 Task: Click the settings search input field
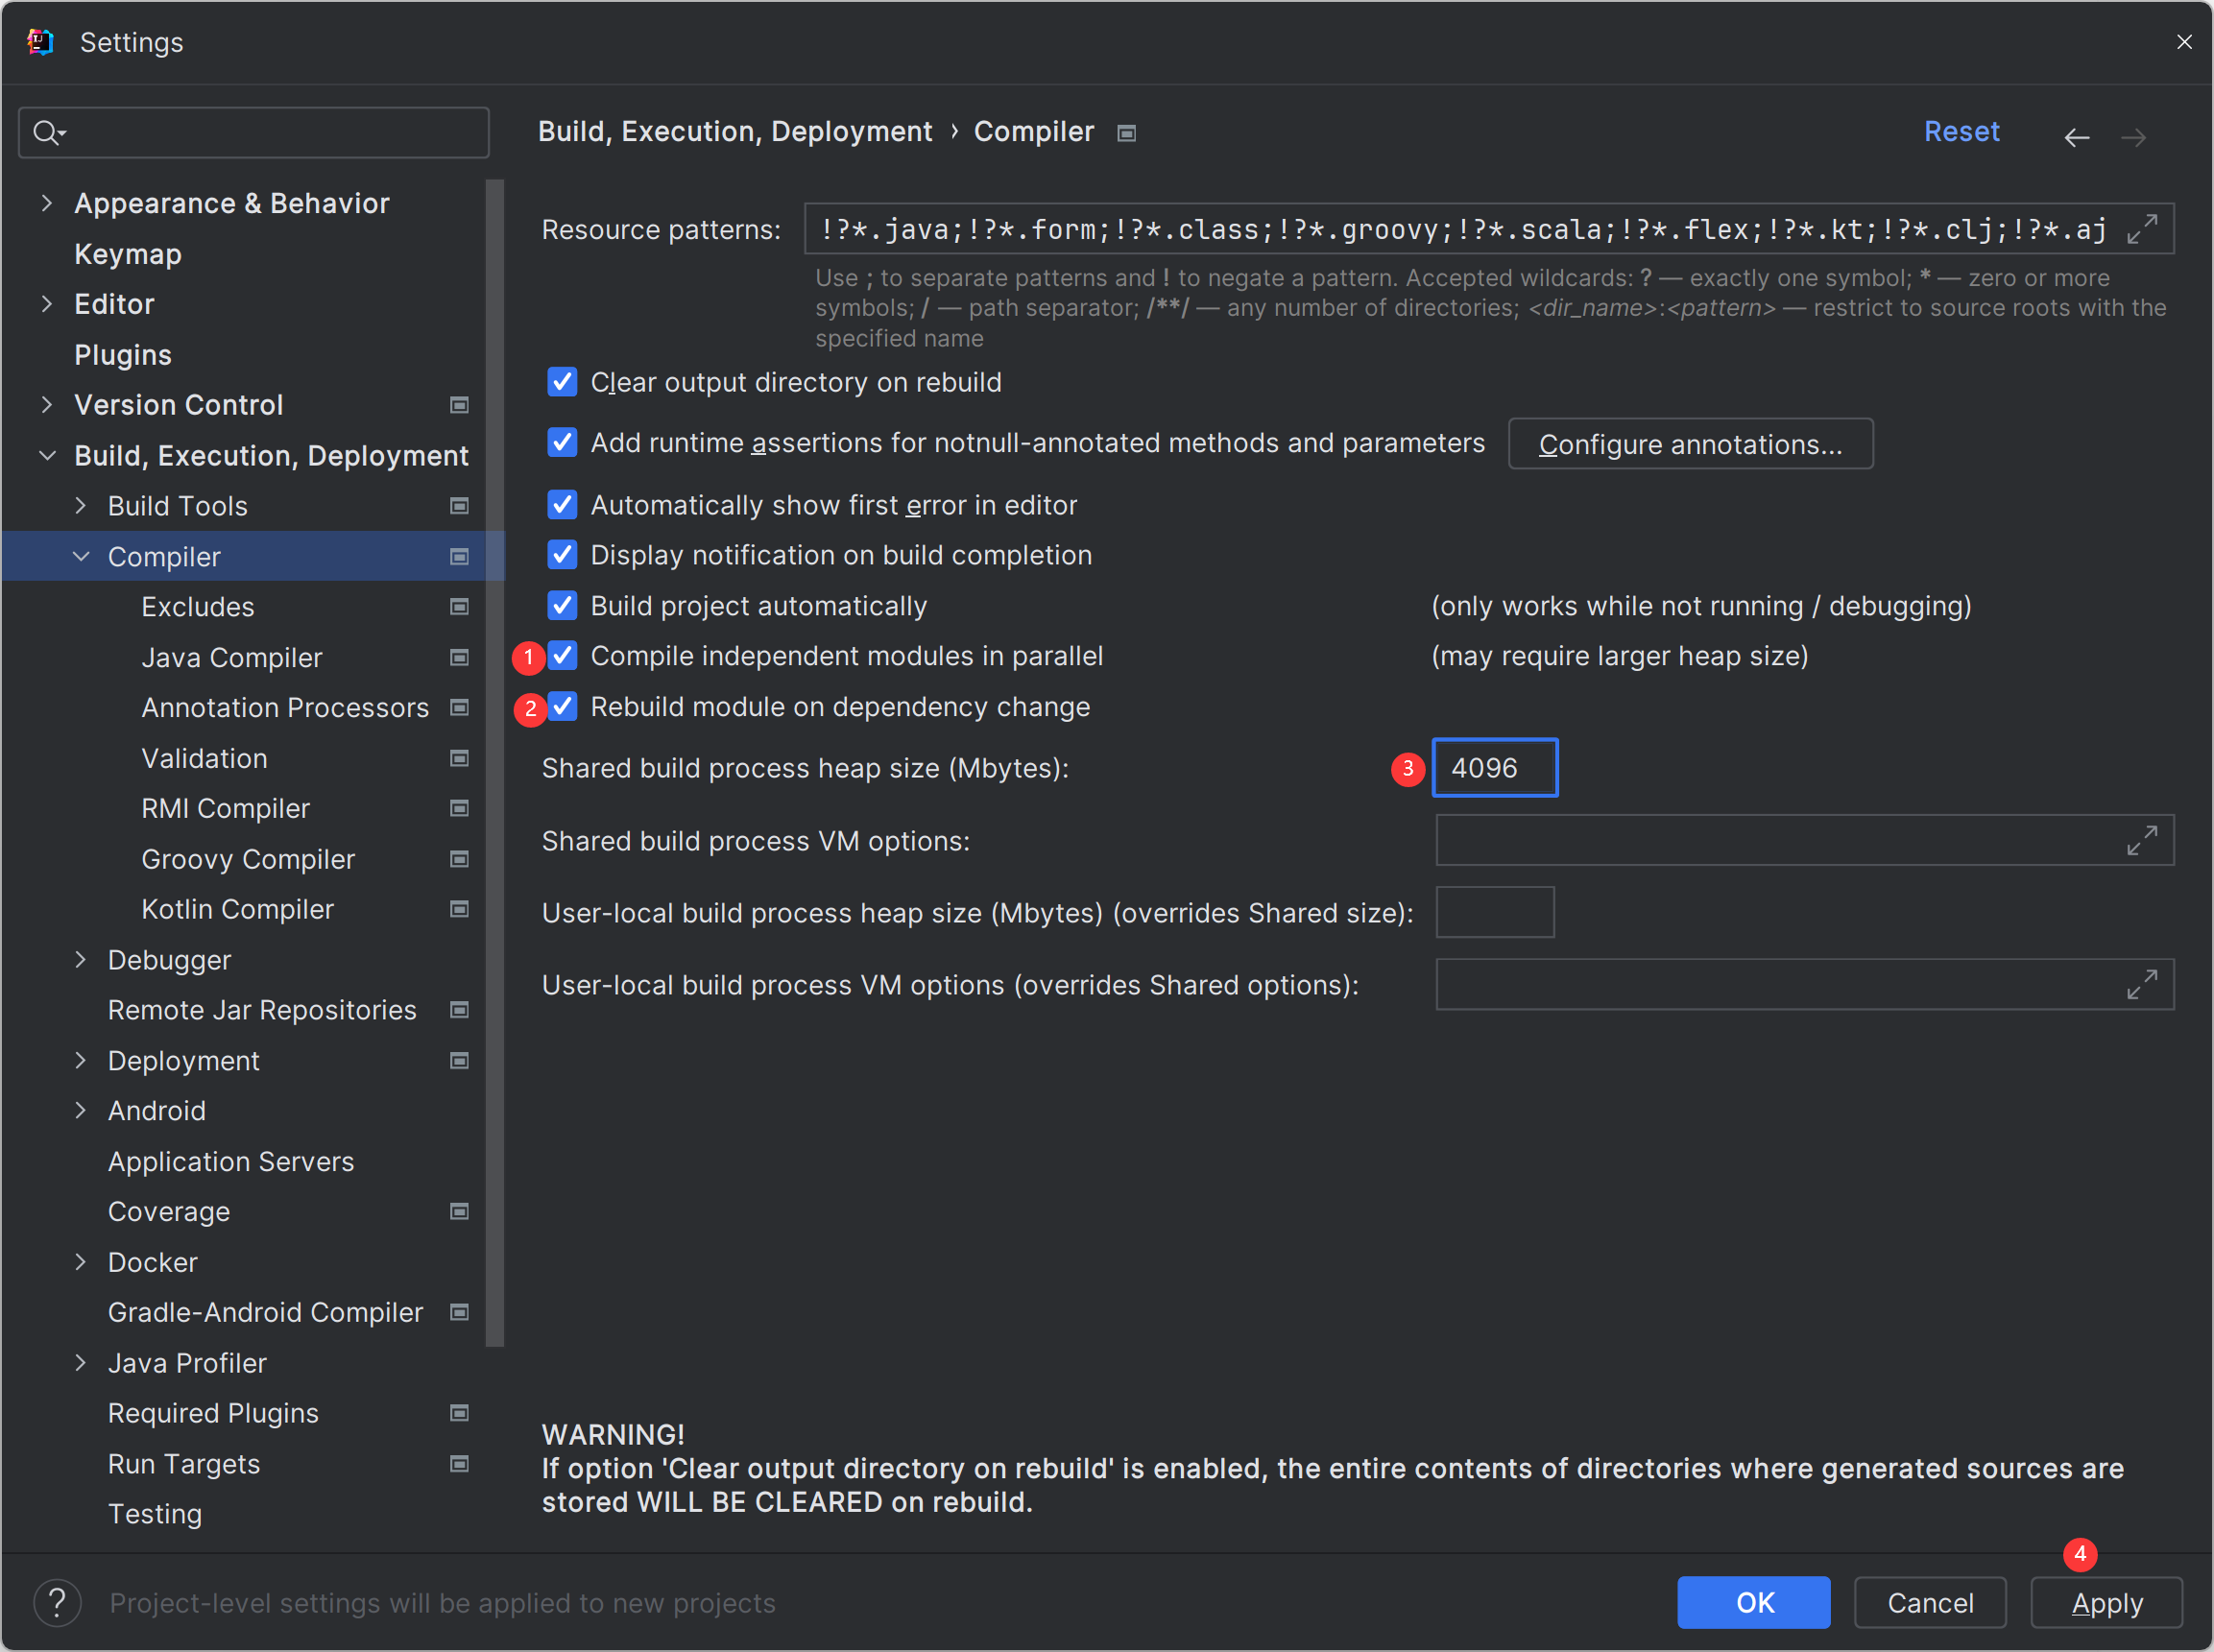pyautogui.click(x=254, y=132)
